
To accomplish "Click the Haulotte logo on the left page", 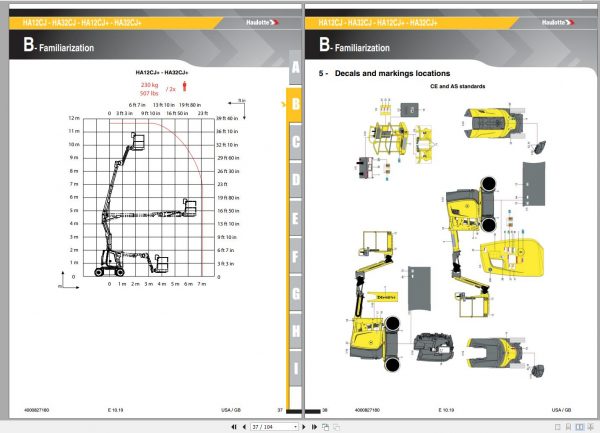I will (x=262, y=23).
